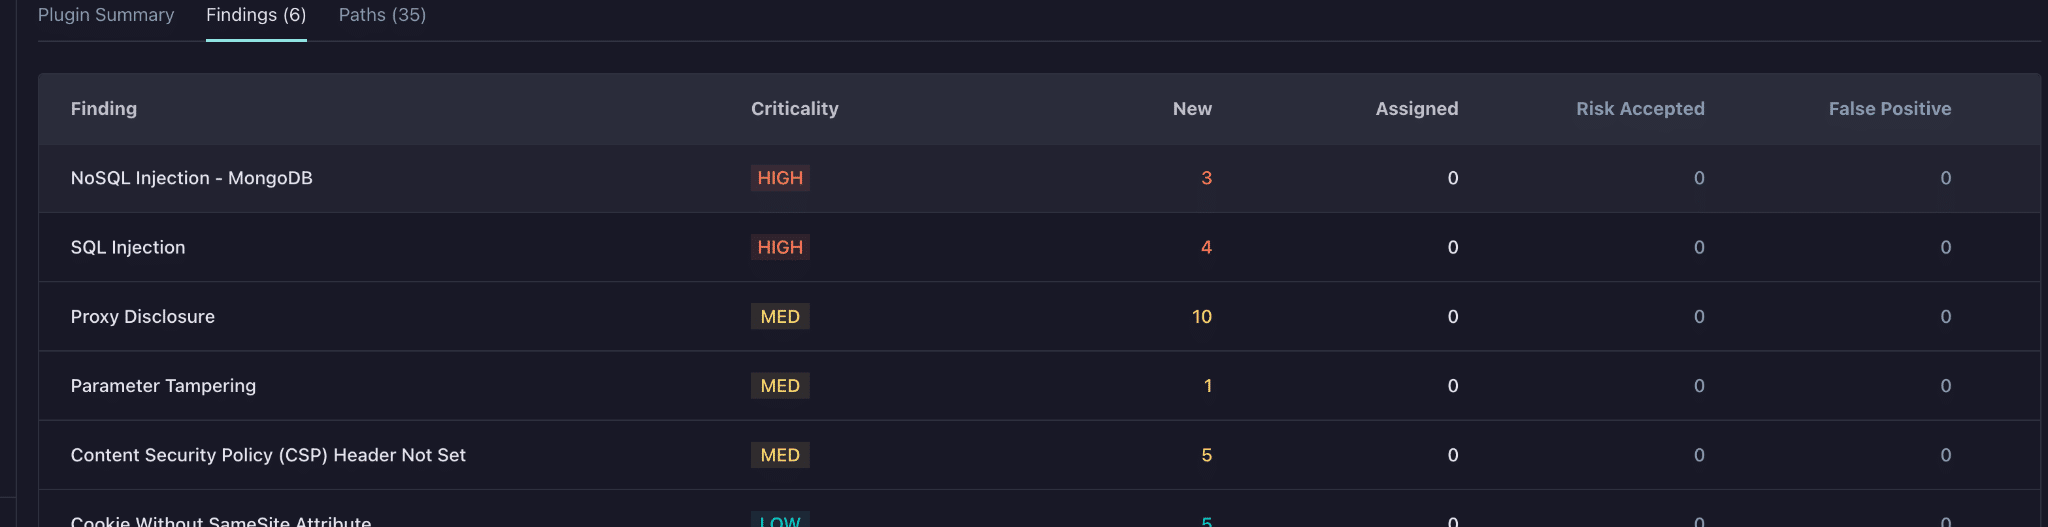The height and width of the screenshot is (527, 2048).
Task: Click the HIGH badge for NoSQL Injection
Action: click(x=780, y=178)
